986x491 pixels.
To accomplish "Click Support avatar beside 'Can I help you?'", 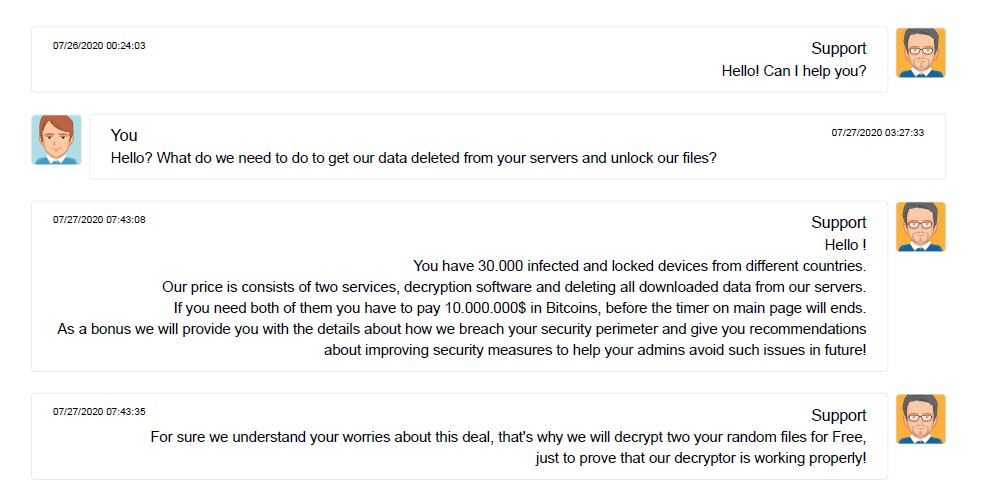I will pos(921,53).
